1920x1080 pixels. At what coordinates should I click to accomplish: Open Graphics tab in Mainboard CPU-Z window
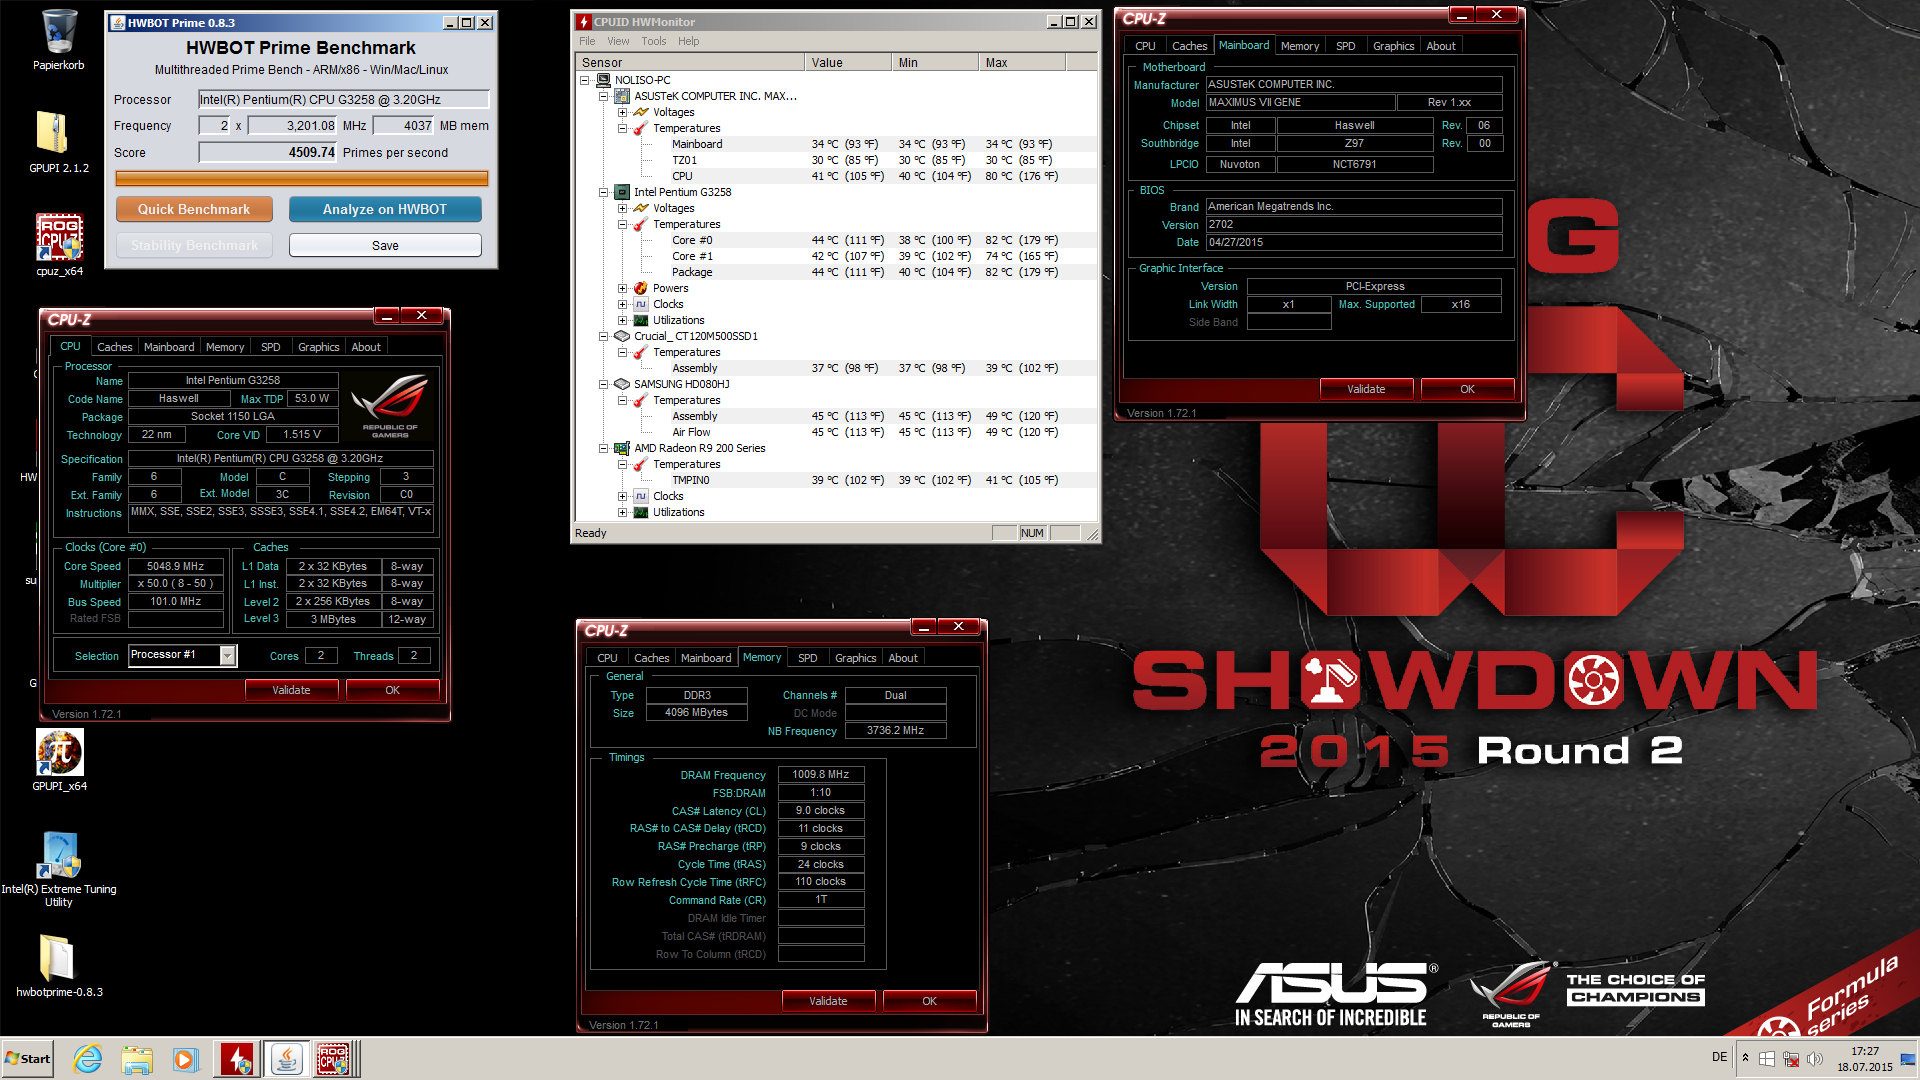click(1393, 46)
